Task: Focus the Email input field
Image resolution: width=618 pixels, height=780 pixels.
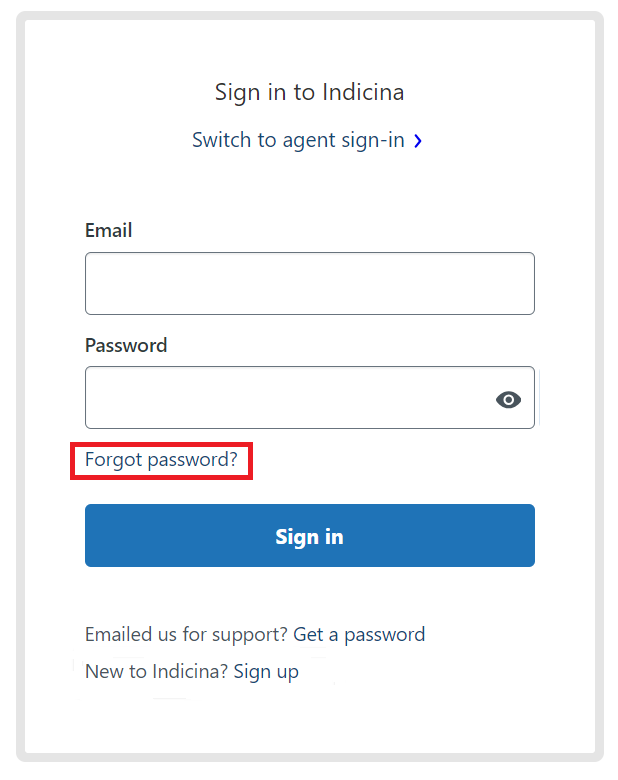Action: pyautogui.click(x=309, y=284)
